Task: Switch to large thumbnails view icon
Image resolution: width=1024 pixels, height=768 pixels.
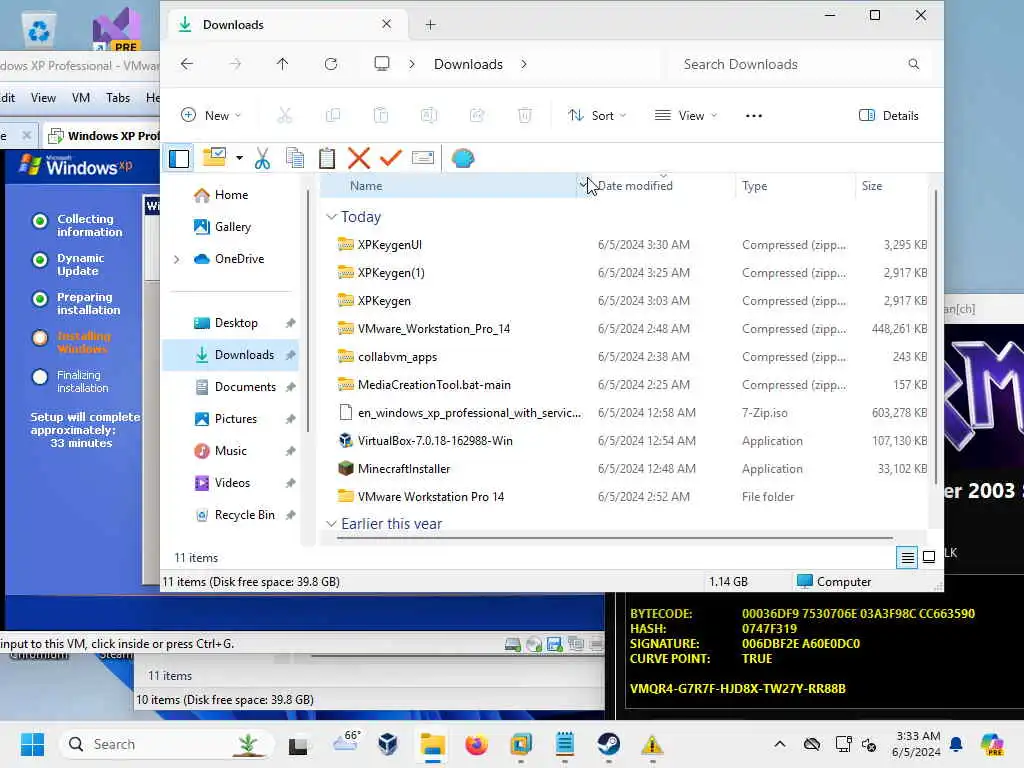Action: click(929, 558)
